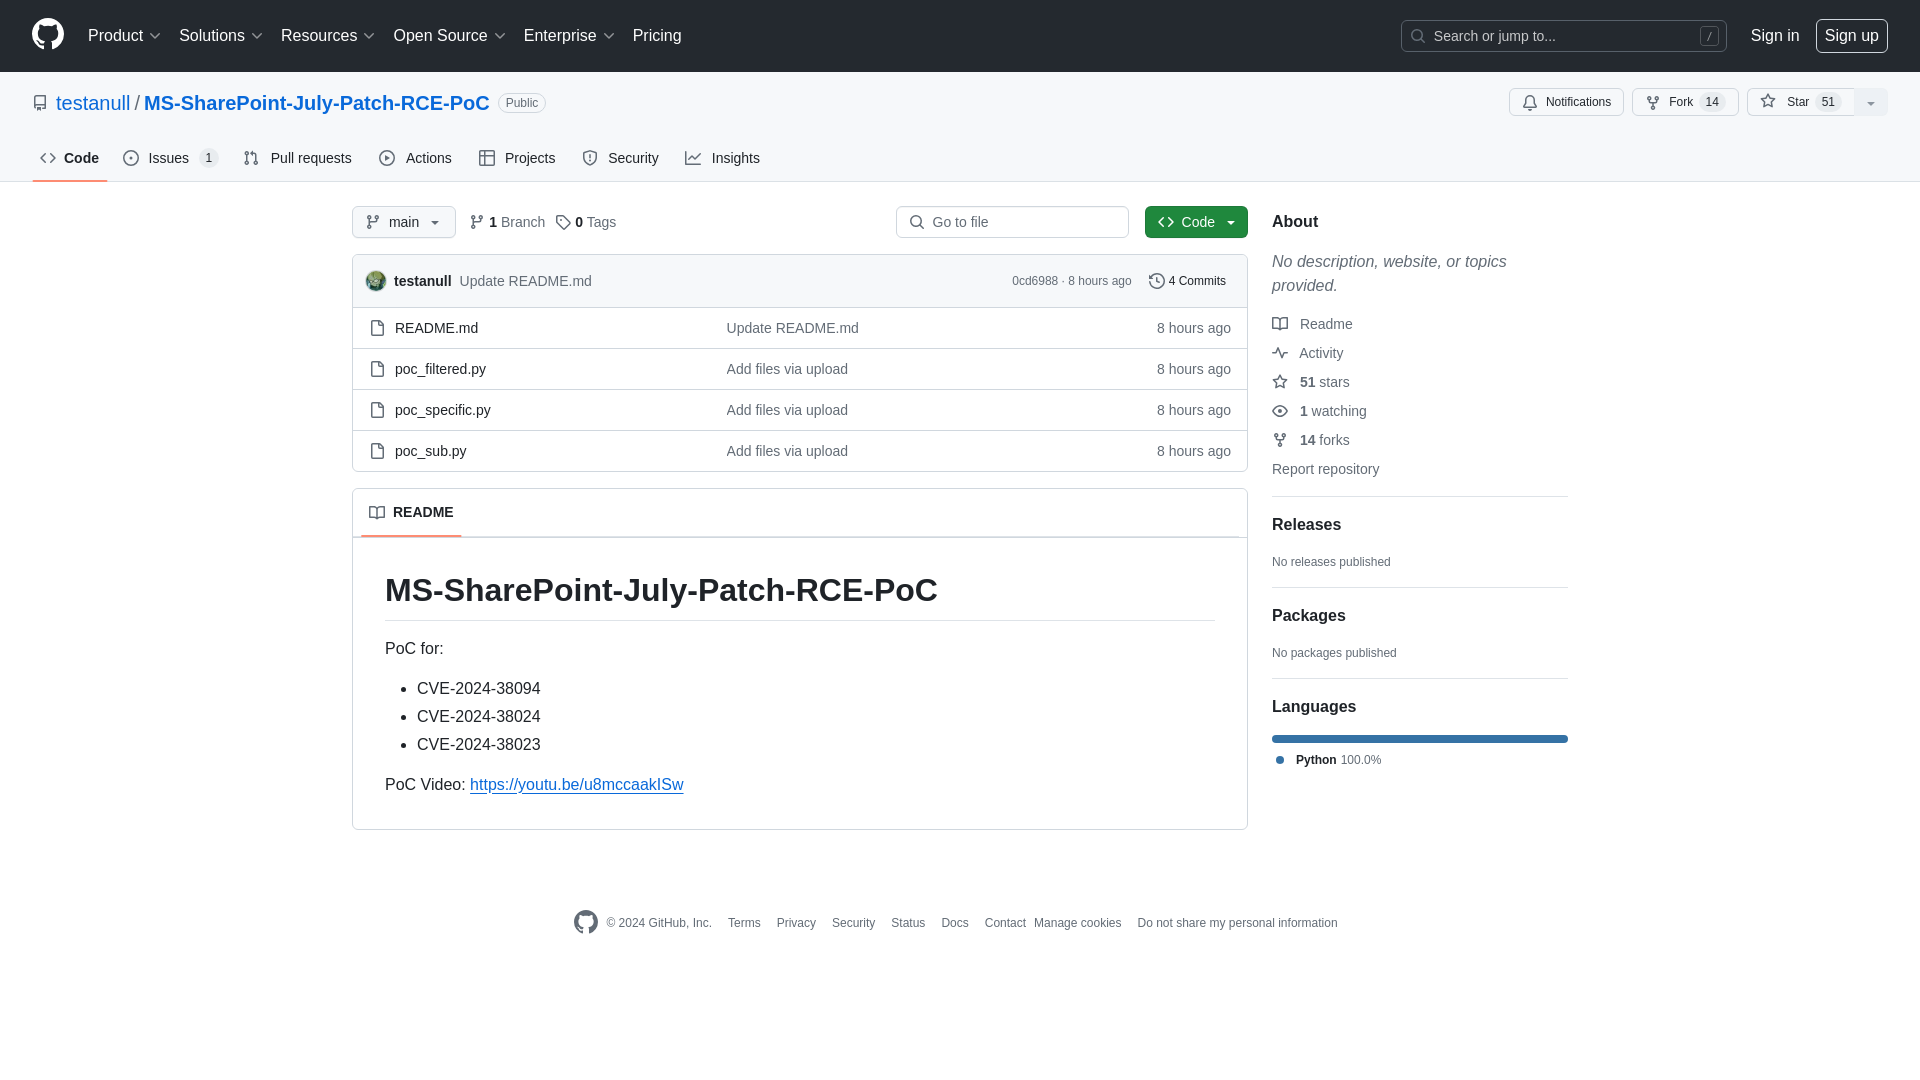Click the README.md file icon
The width and height of the screenshot is (1920, 1080).
377,328
